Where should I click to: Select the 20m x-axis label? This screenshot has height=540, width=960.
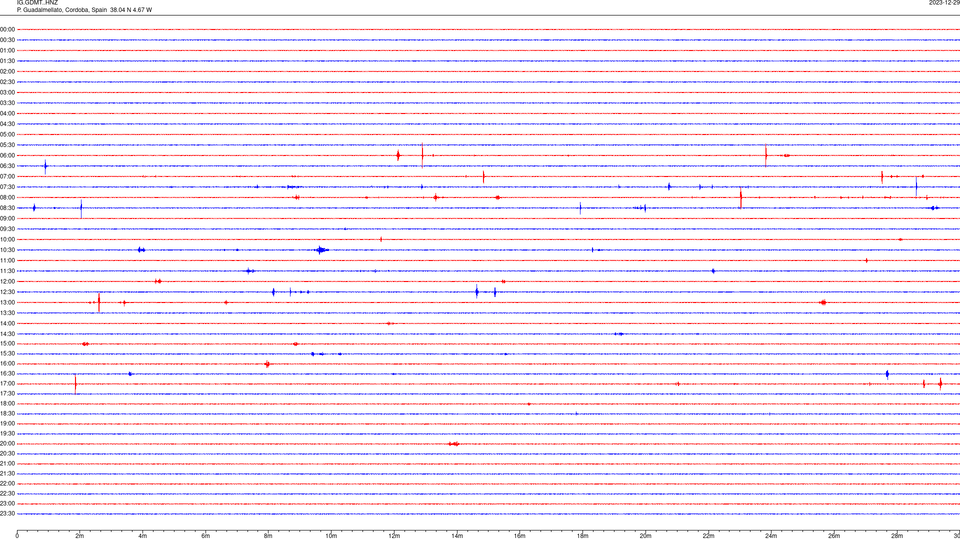tap(645, 536)
